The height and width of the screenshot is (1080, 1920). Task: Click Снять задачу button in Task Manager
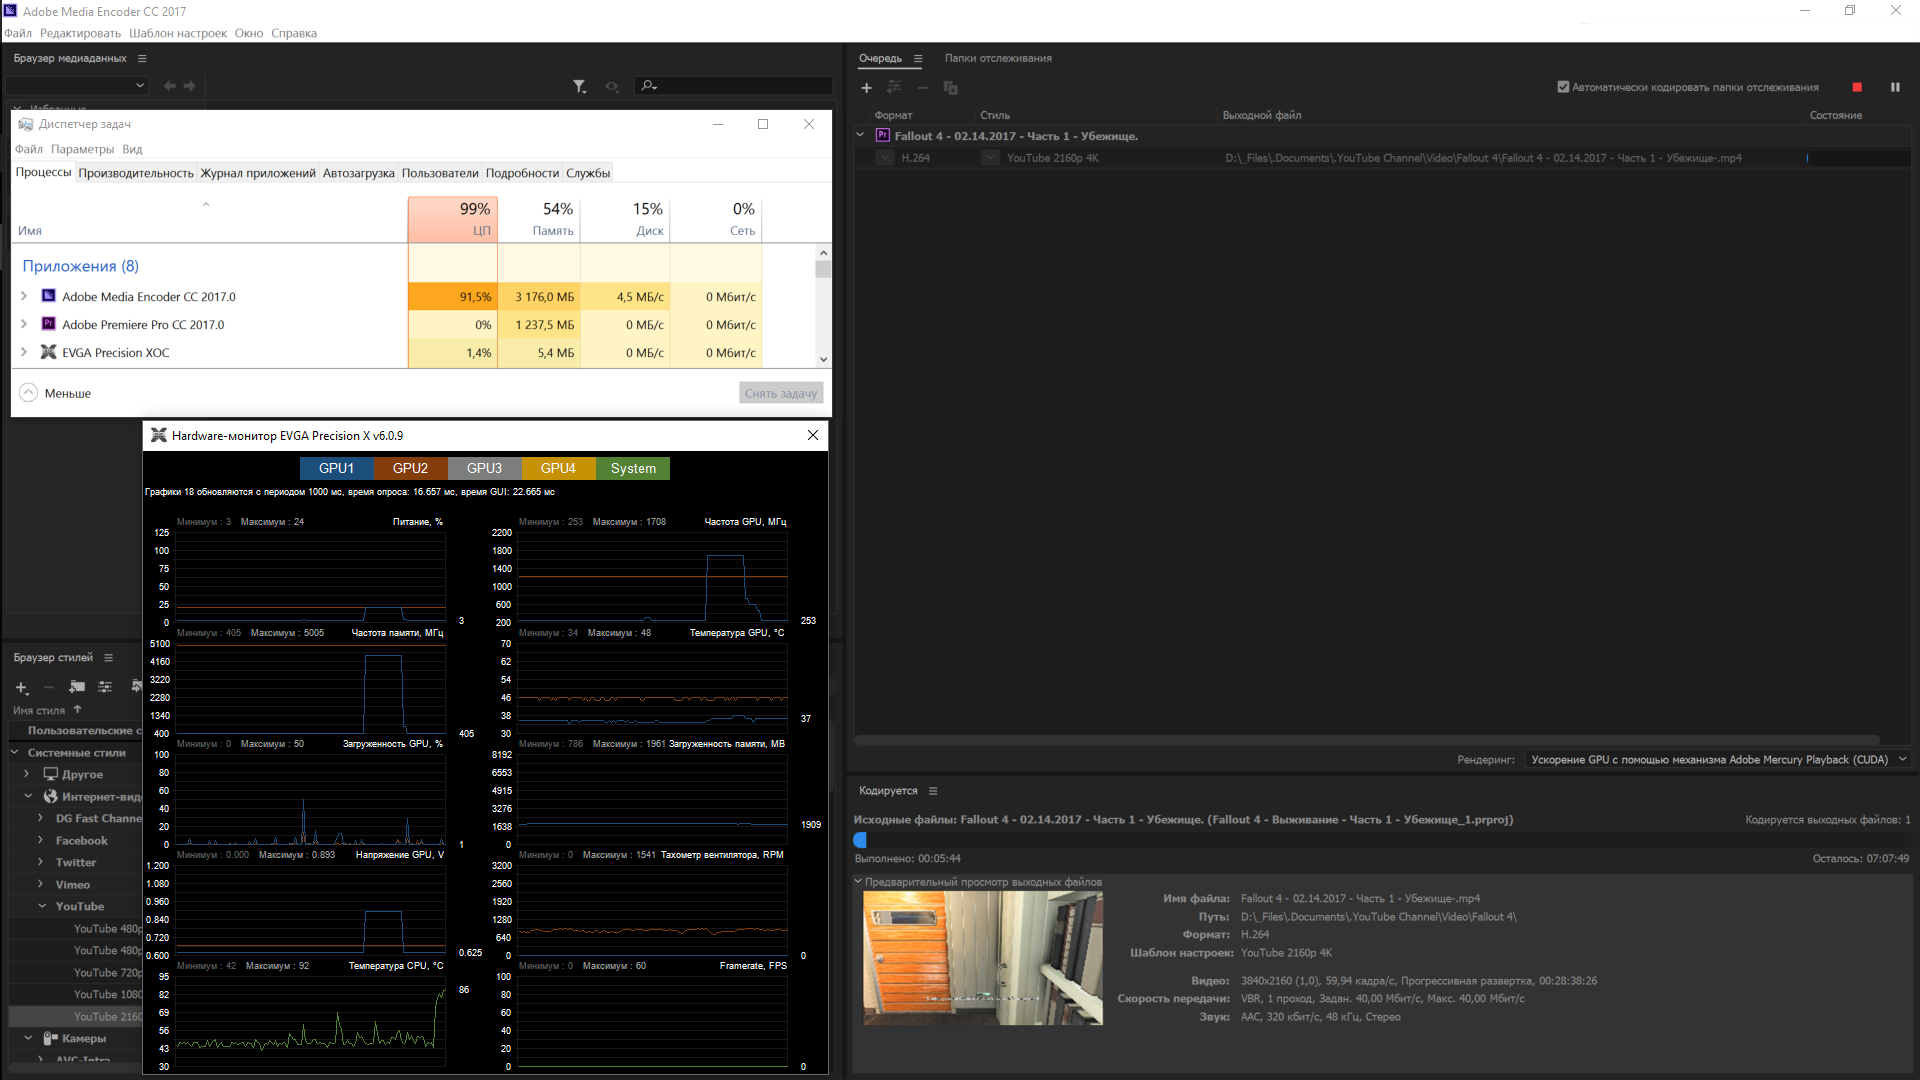pyautogui.click(x=781, y=392)
